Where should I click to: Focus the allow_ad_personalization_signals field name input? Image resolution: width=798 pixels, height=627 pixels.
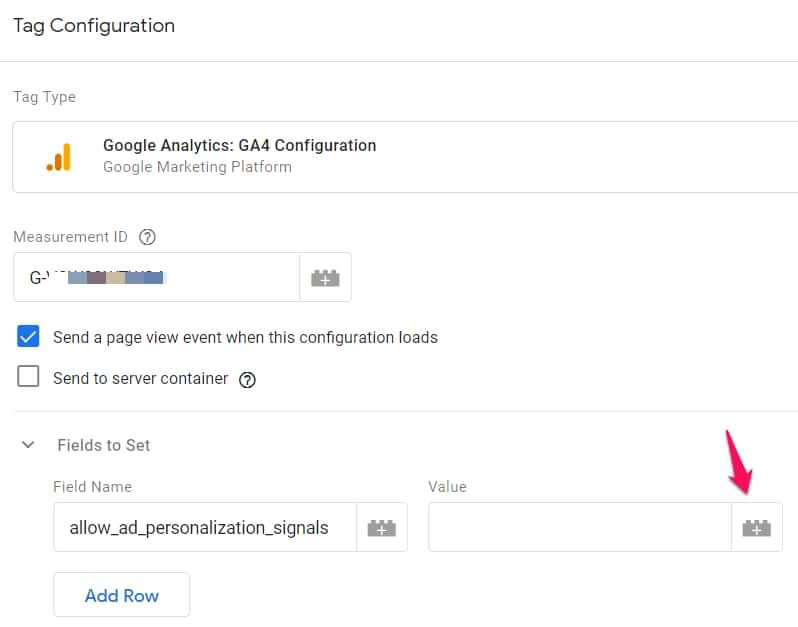204,528
